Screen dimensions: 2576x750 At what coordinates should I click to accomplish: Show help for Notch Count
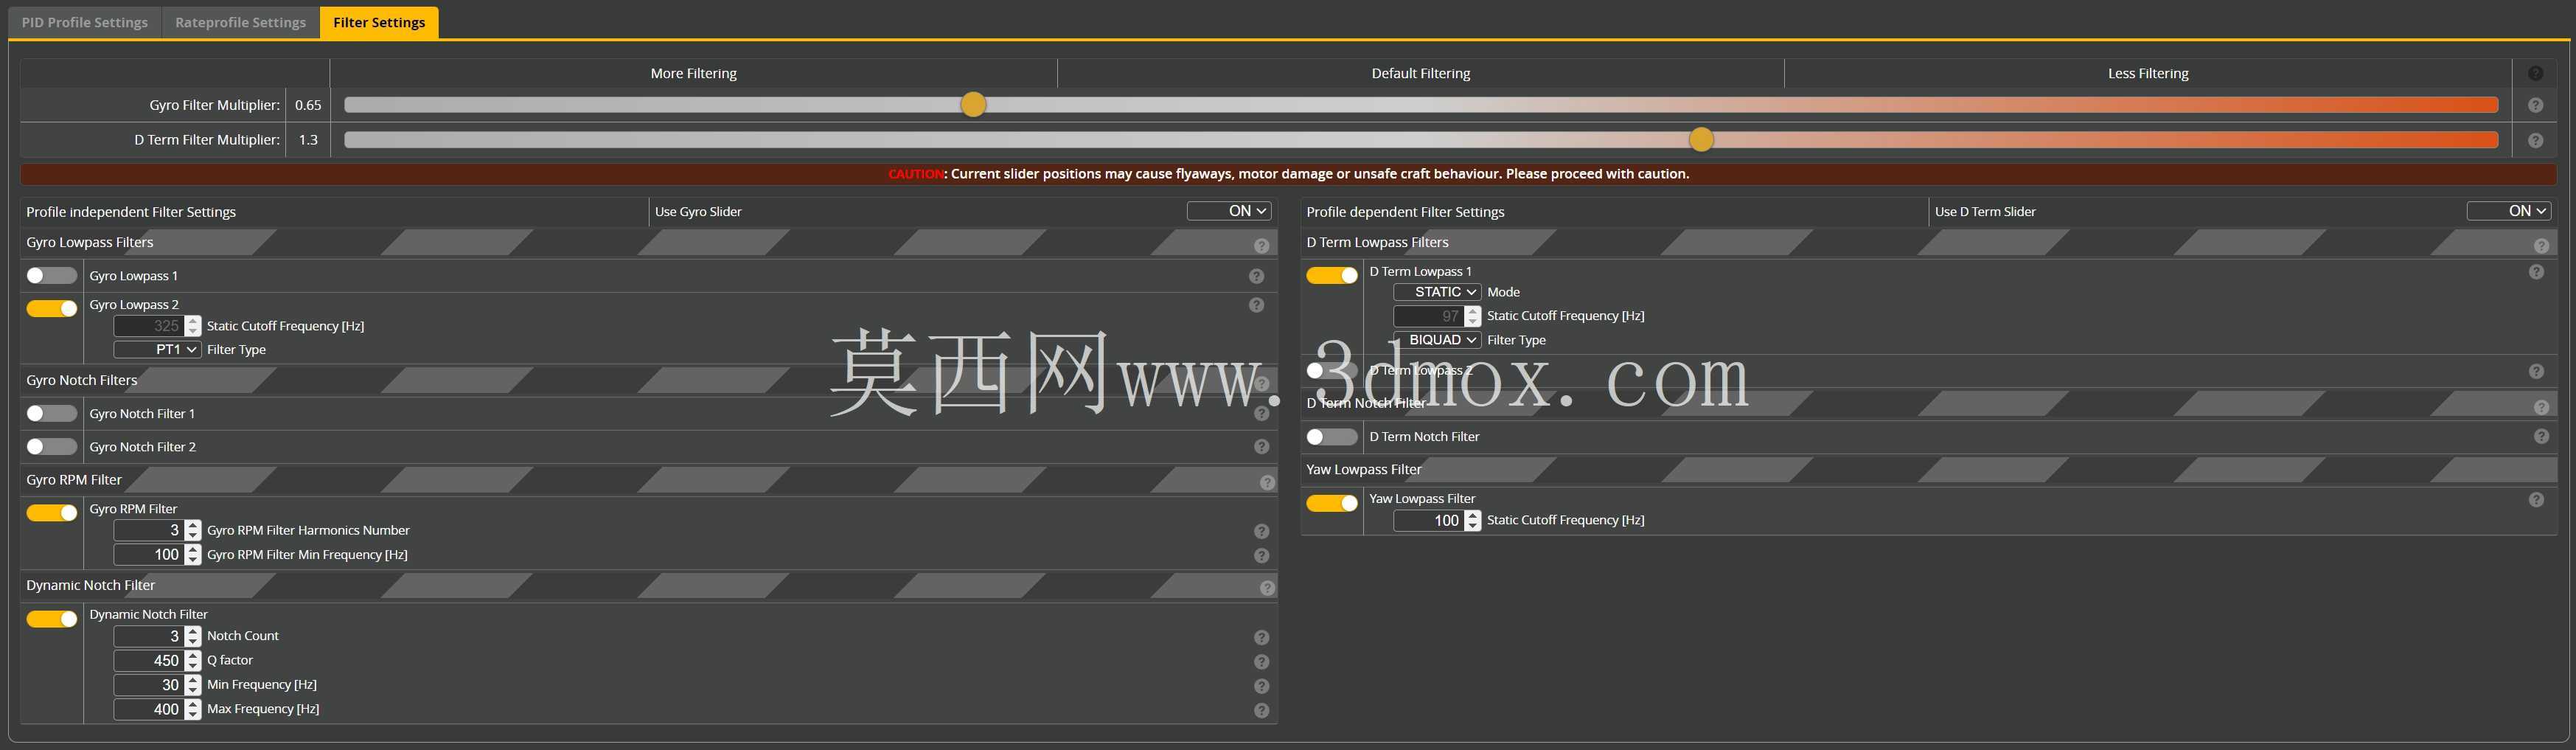(x=1262, y=637)
